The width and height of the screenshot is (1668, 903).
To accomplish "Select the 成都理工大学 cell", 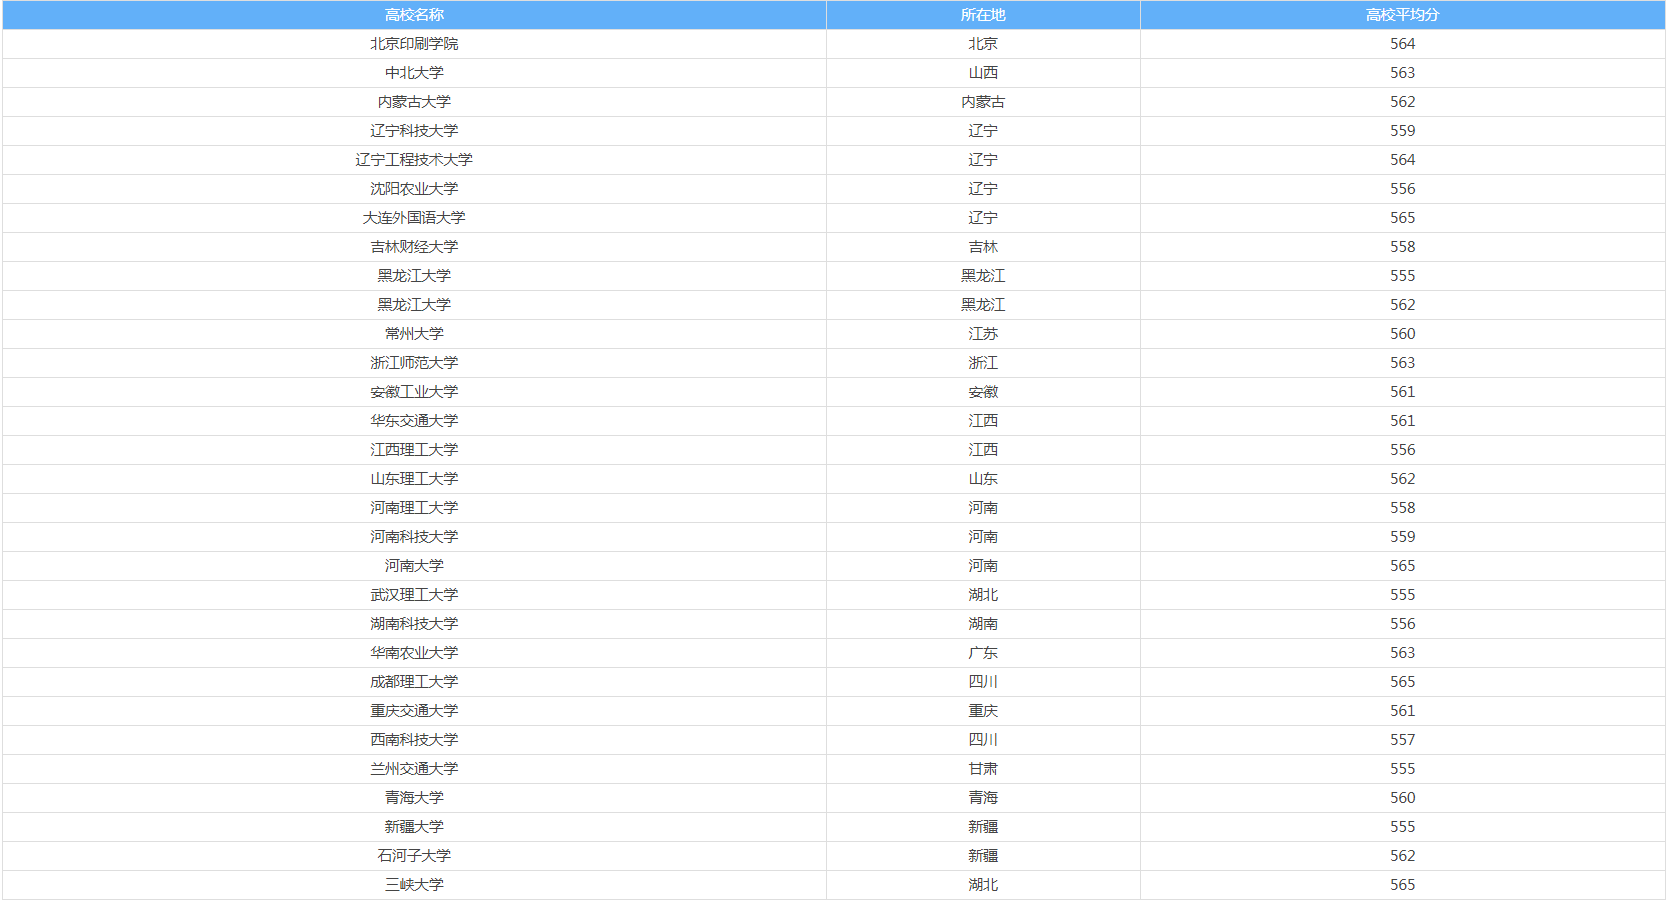I will [x=414, y=682].
